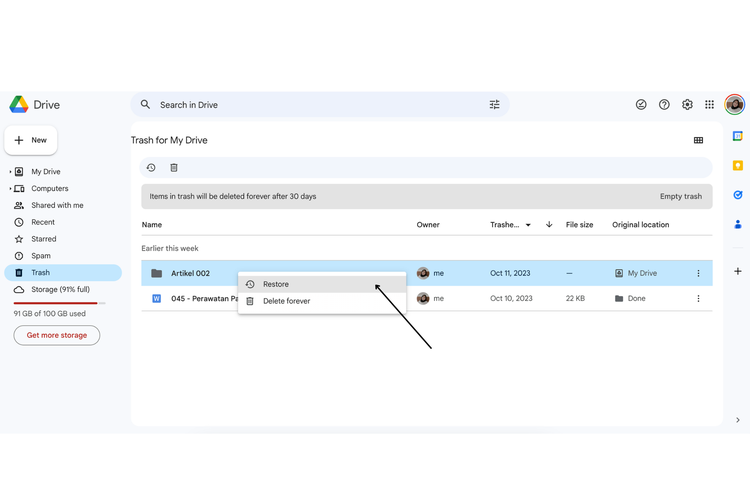Click the offline ready status checkmark icon
750x500 pixels.
[x=641, y=105]
